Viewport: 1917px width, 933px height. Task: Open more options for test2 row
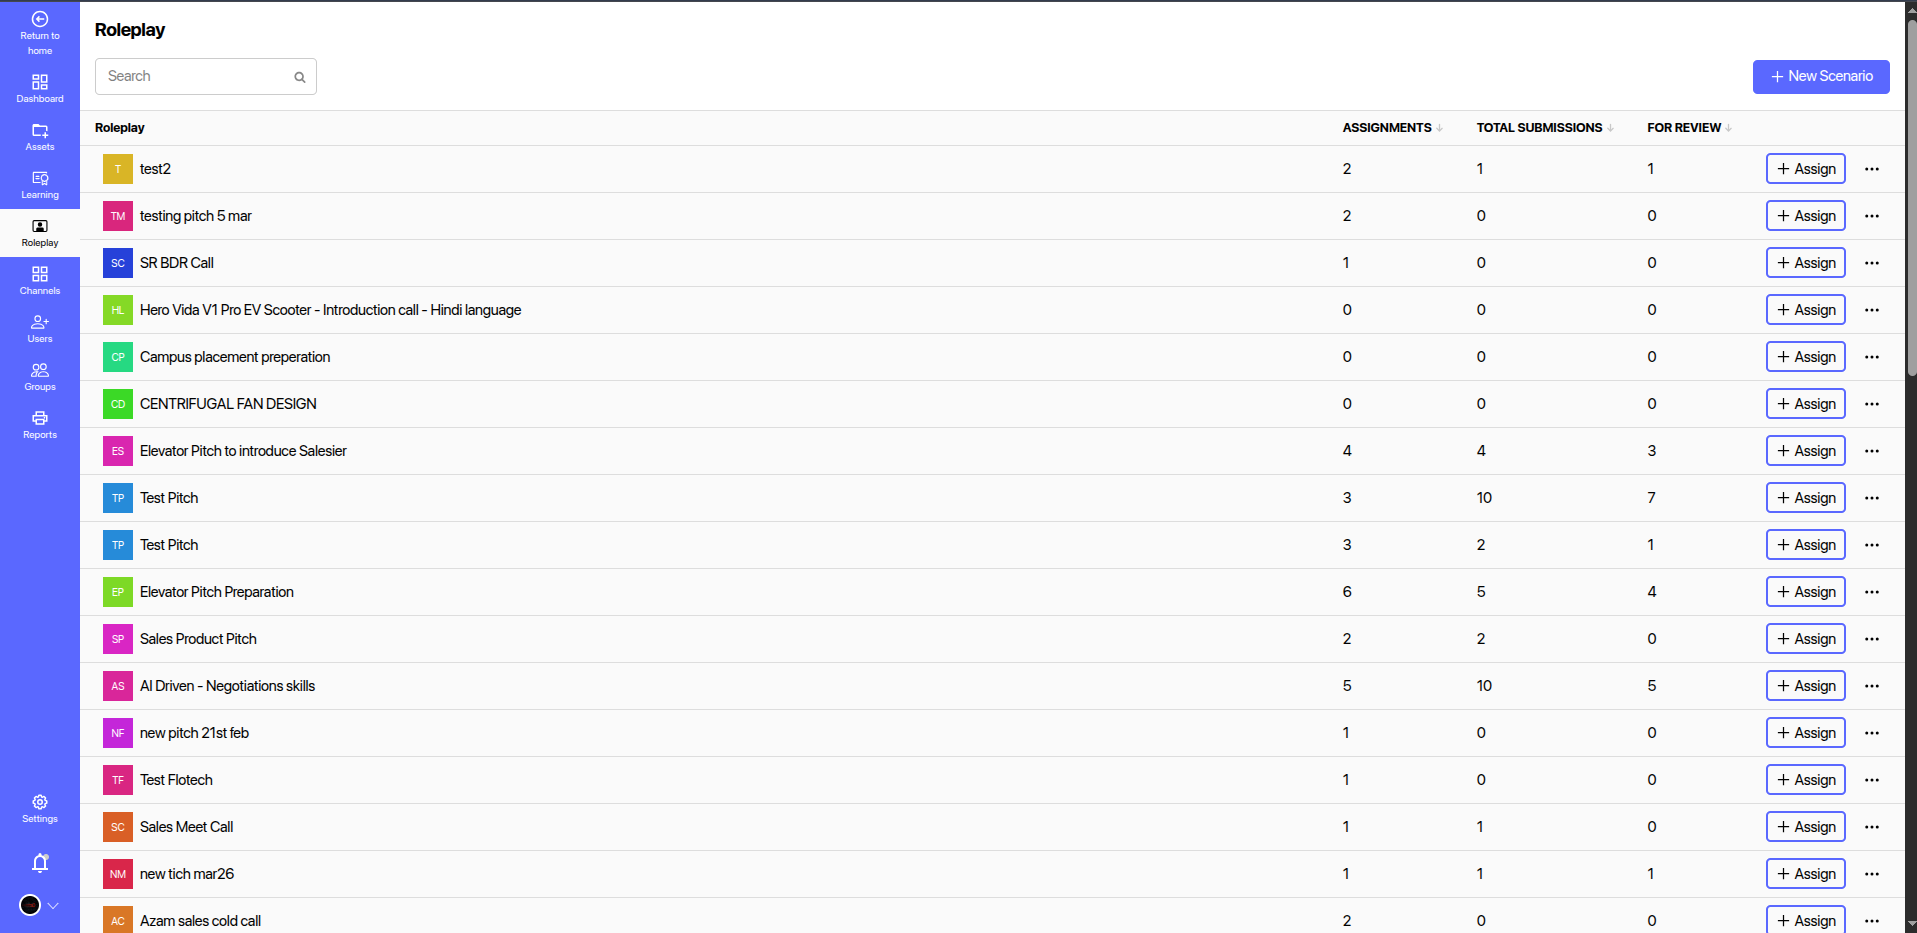click(x=1872, y=169)
